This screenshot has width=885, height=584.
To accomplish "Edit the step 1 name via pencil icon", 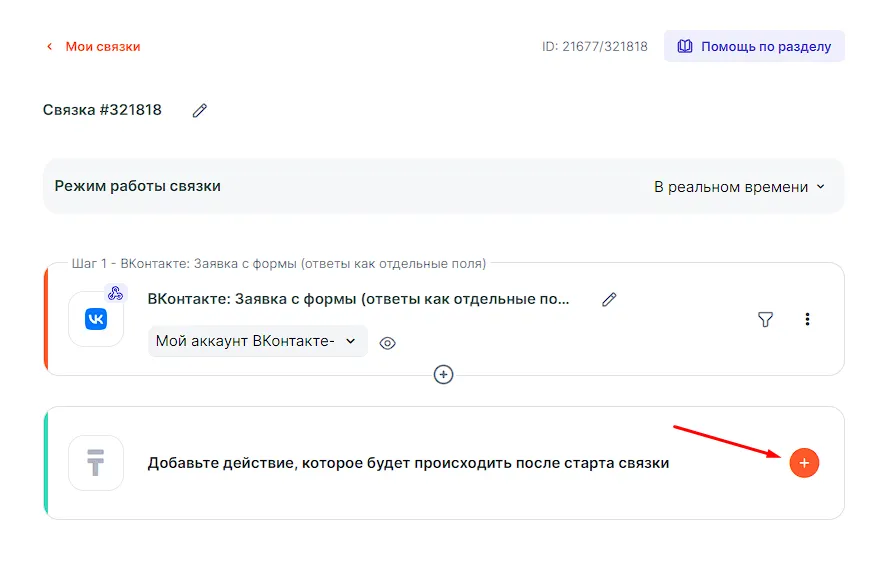I will [609, 299].
